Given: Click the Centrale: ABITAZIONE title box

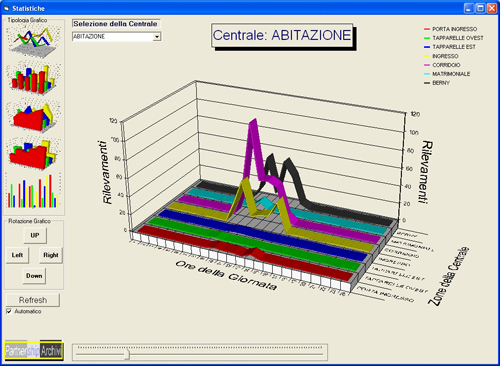Looking at the screenshot, I should click(282, 35).
